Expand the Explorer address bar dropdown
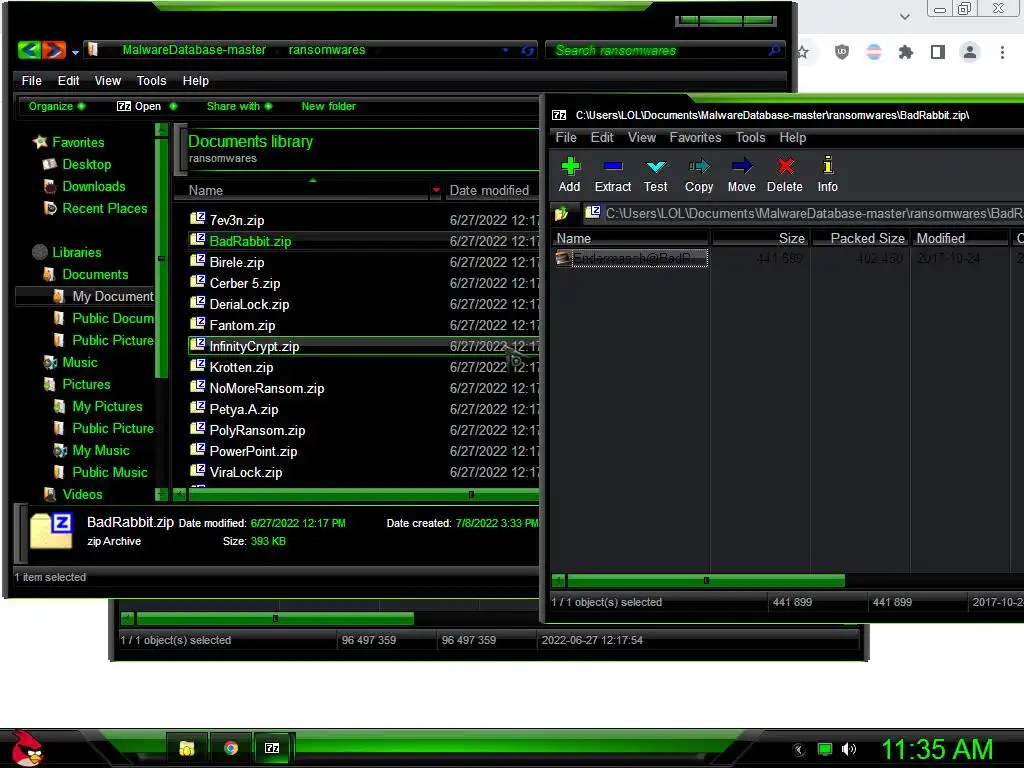The image size is (1024, 768). tap(505, 50)
